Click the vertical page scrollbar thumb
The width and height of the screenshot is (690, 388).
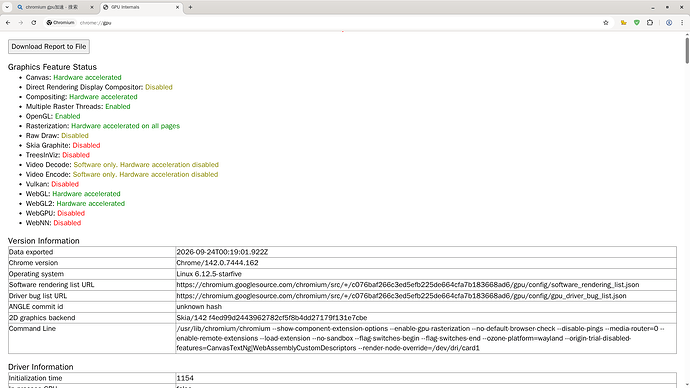(x=686, y=51)
